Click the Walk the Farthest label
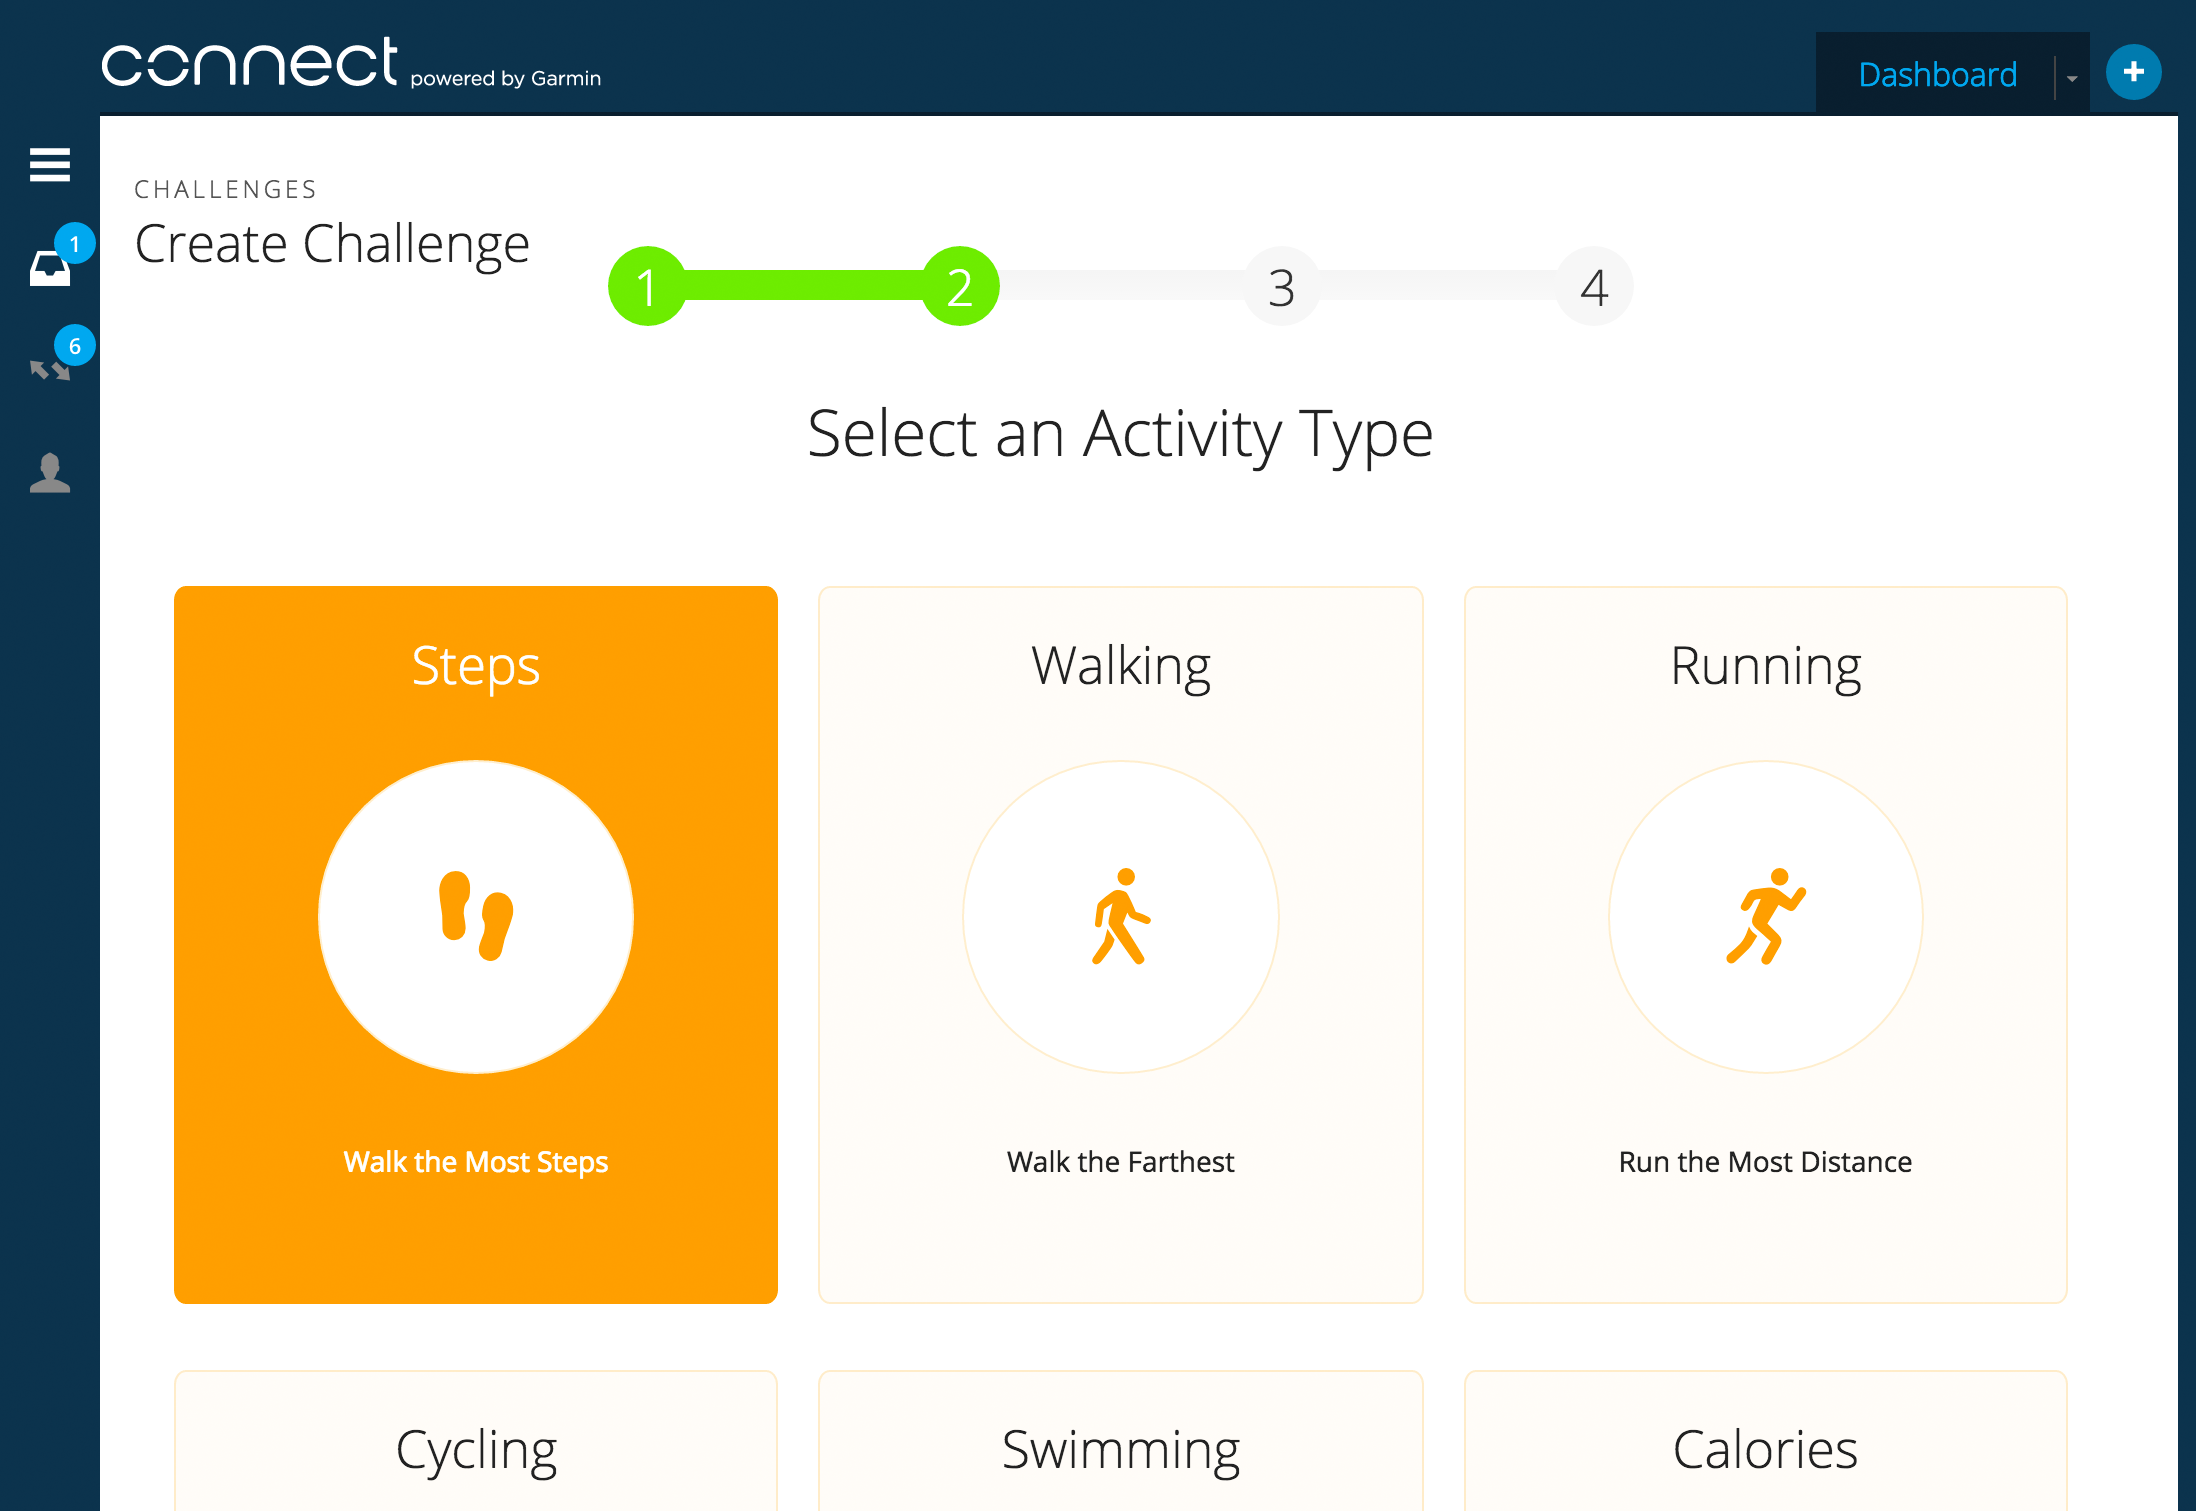Viewport: 2196px width, 1511px height. point(1121,1162)
